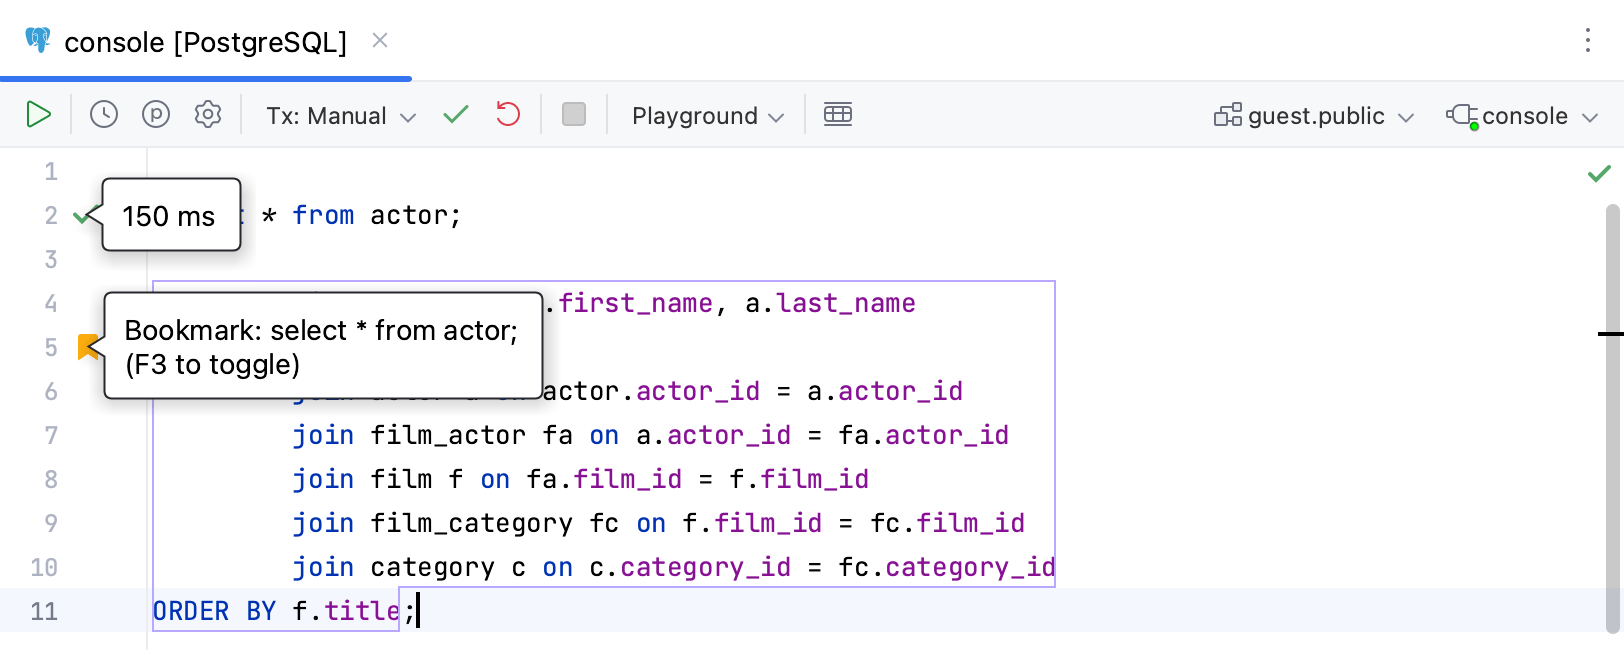This screenshot has width=1624, height=650.
Task: Open the guest.public schema selector
Action: point(1314,116)
